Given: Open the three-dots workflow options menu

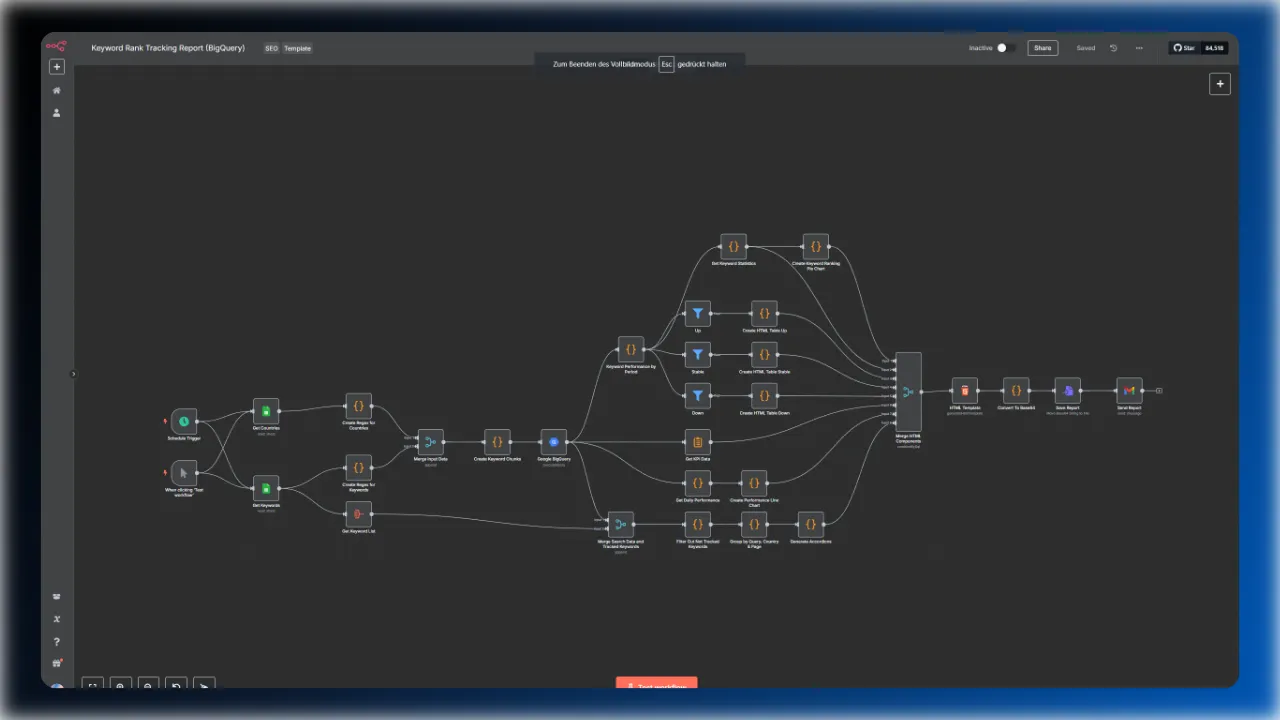Looking at the screenshot, I should pos(1139,48).
